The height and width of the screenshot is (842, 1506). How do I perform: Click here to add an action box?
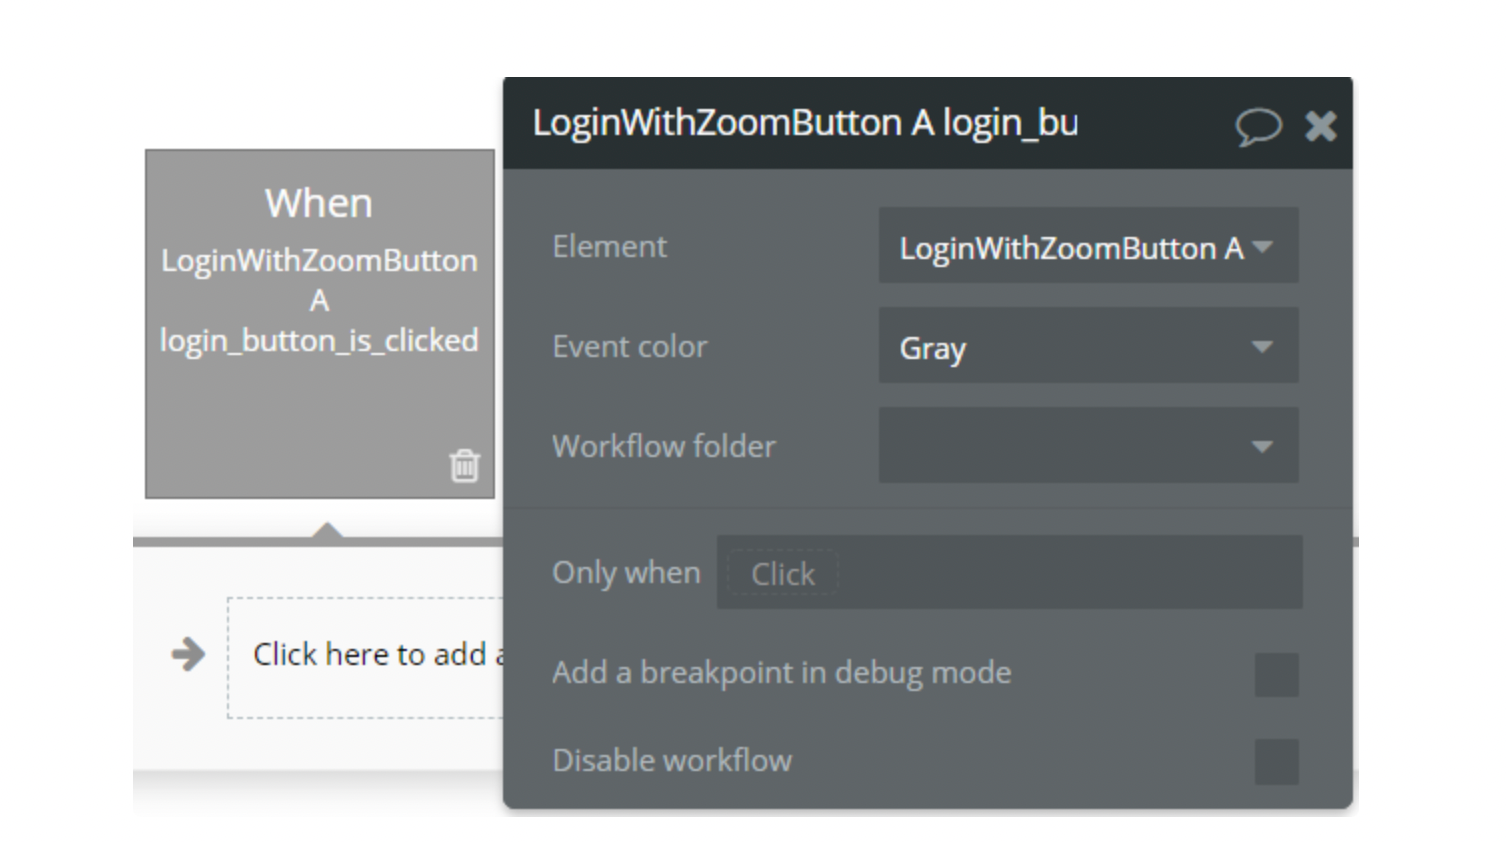coord(366,657)
